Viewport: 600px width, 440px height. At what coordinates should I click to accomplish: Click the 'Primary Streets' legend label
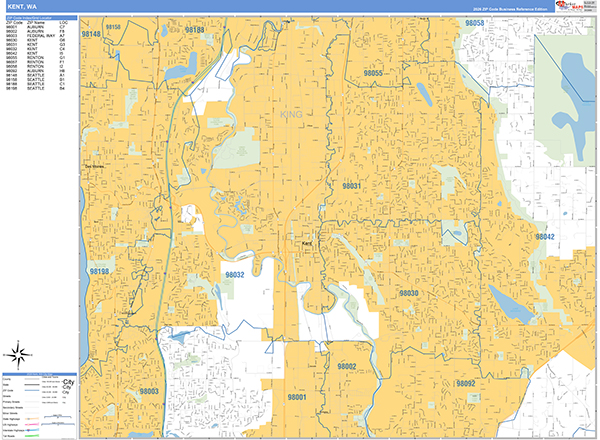click(x=11, y=402)
